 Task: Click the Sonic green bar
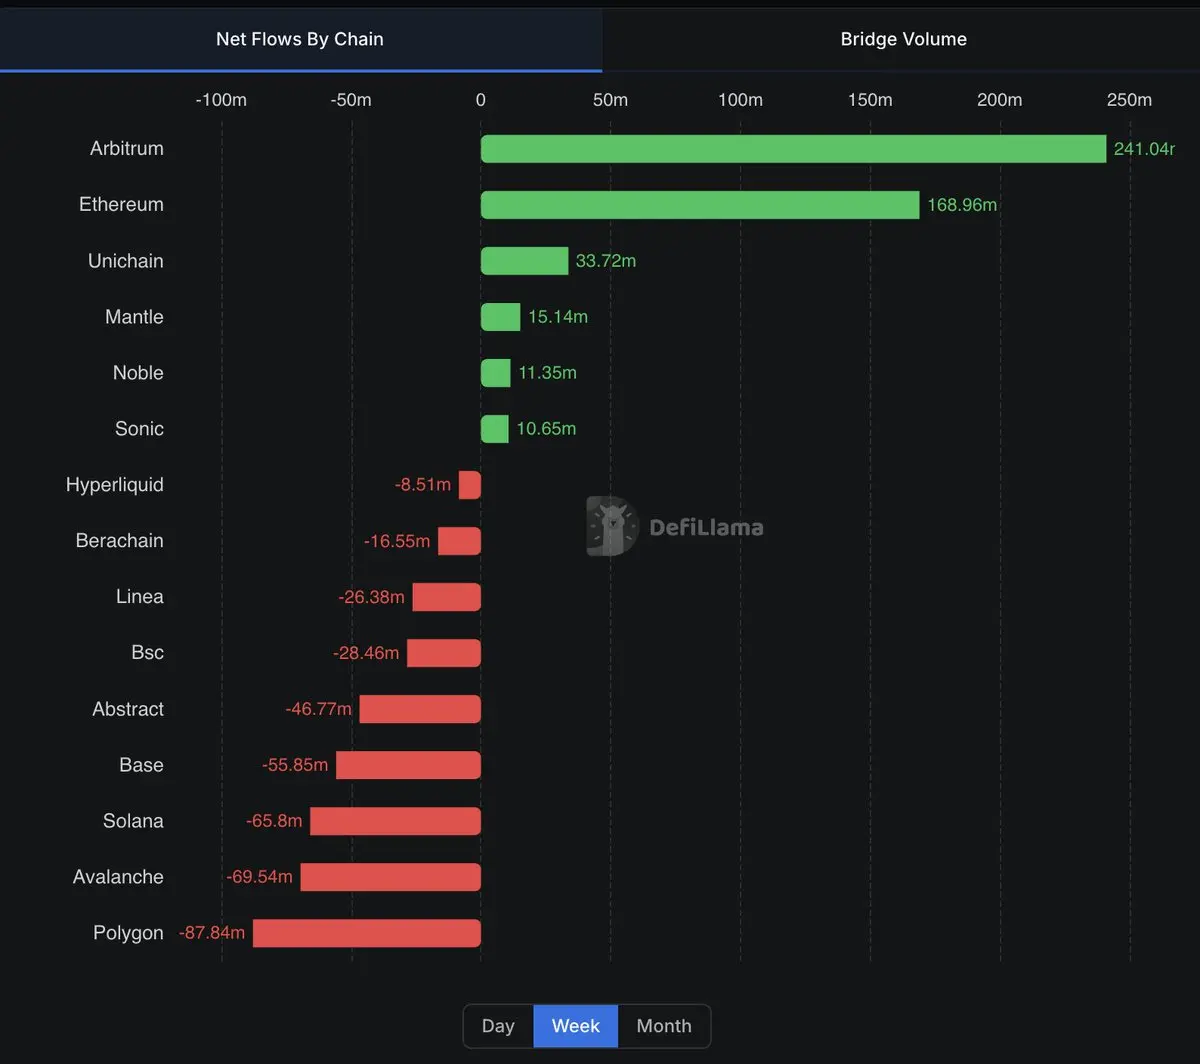click(x=495, y=429)
